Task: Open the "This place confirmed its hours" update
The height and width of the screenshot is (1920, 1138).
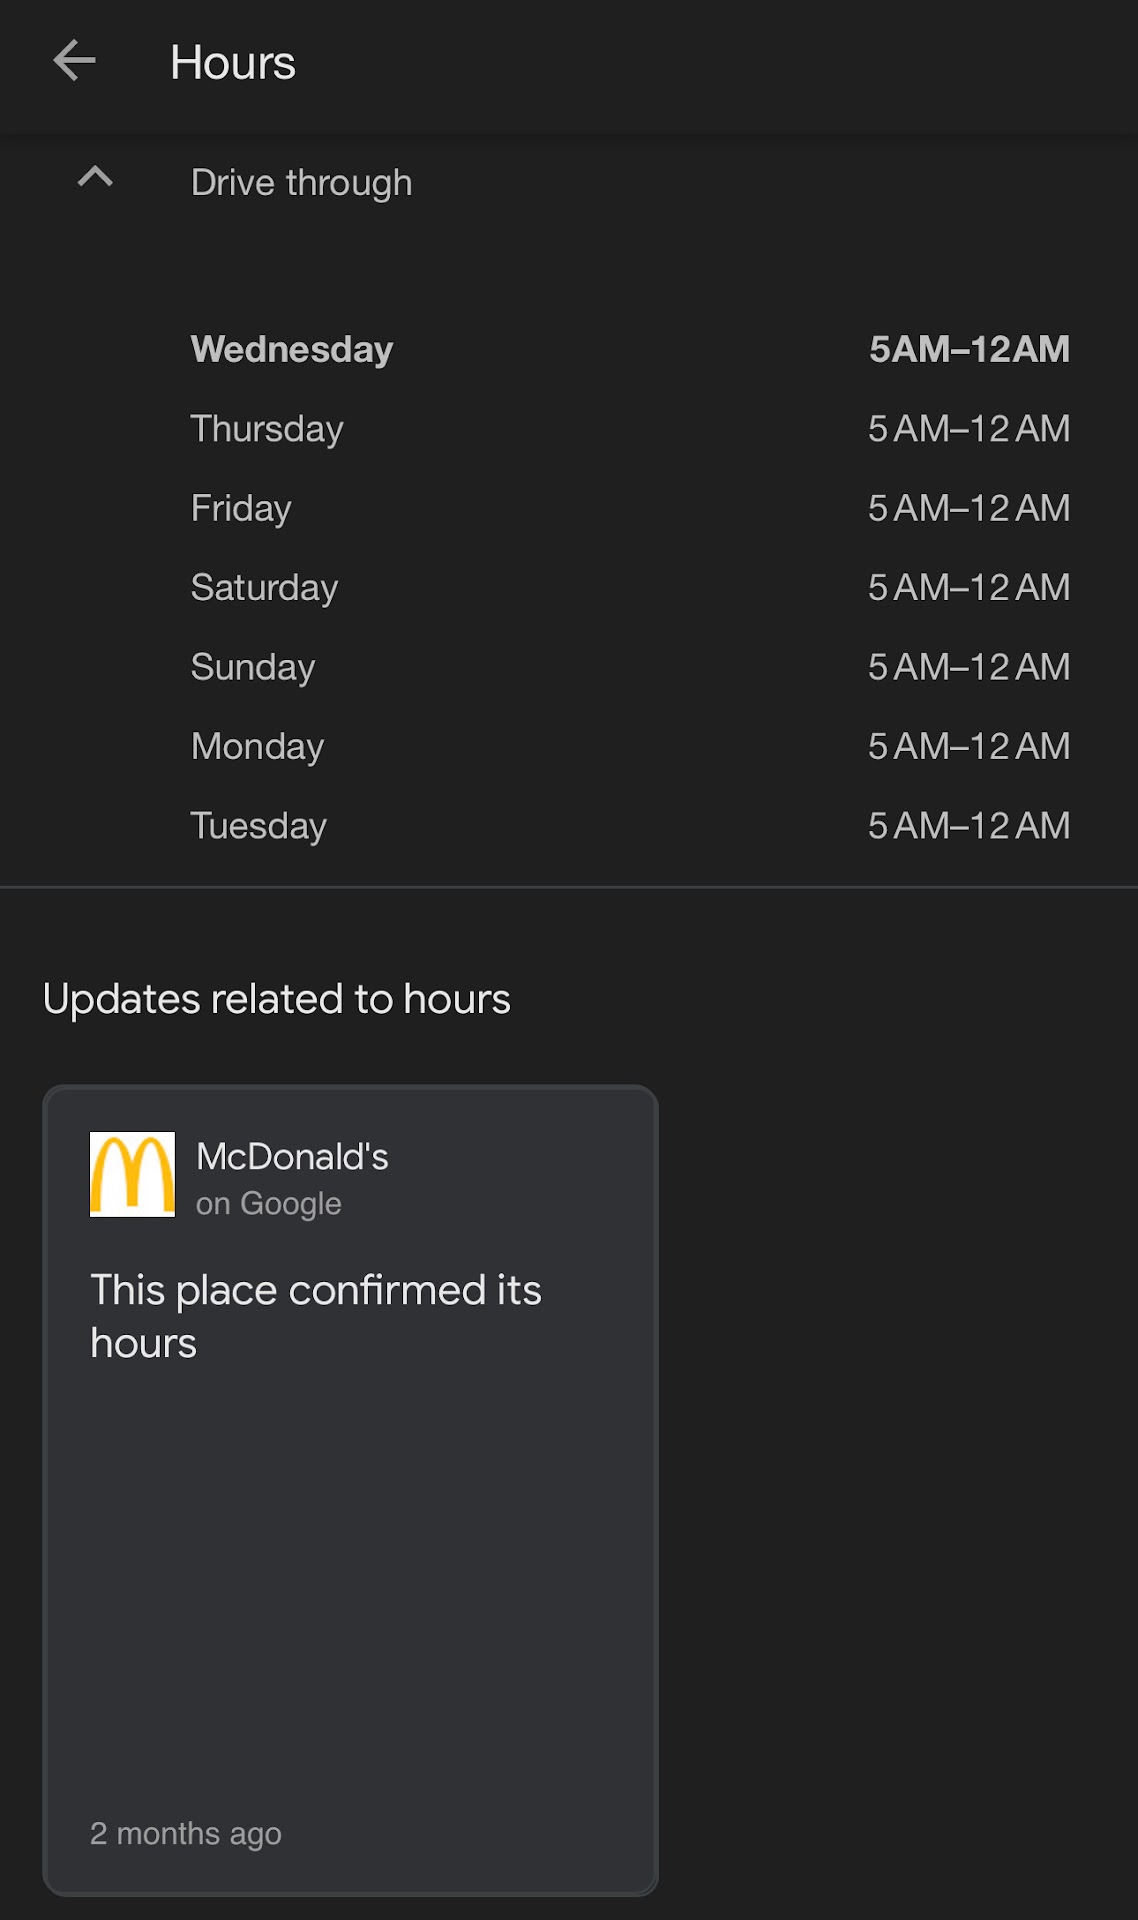Action: (315, 1316)
